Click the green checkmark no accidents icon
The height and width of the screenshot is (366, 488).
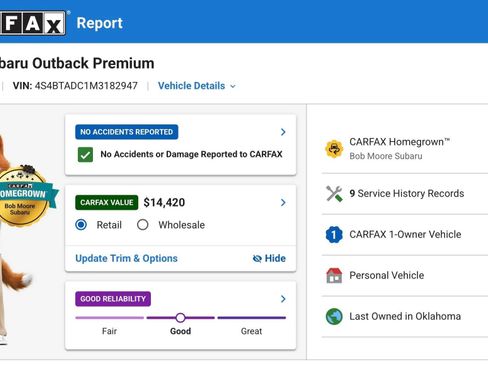[85, 154]
